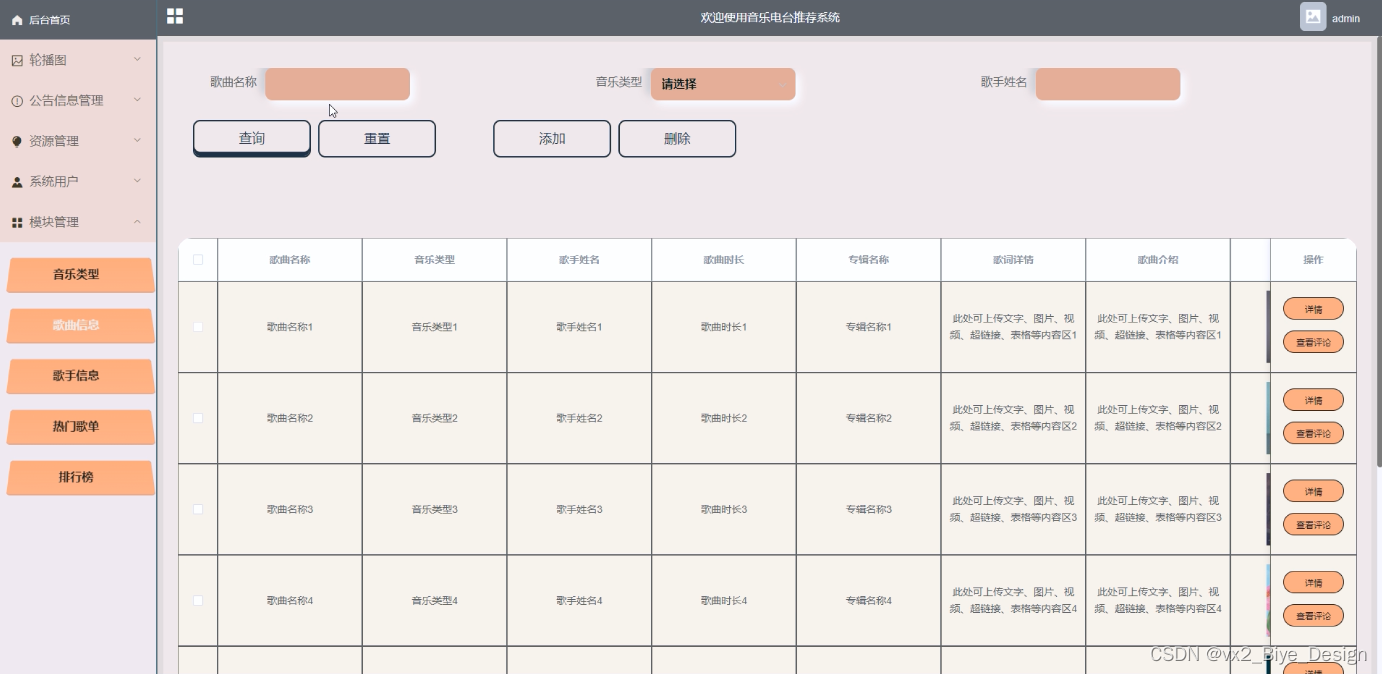This screenshot has width=1382, height=674.
Task: Click 查看评论 for row 歌曲名称3
Action: 1313,524
